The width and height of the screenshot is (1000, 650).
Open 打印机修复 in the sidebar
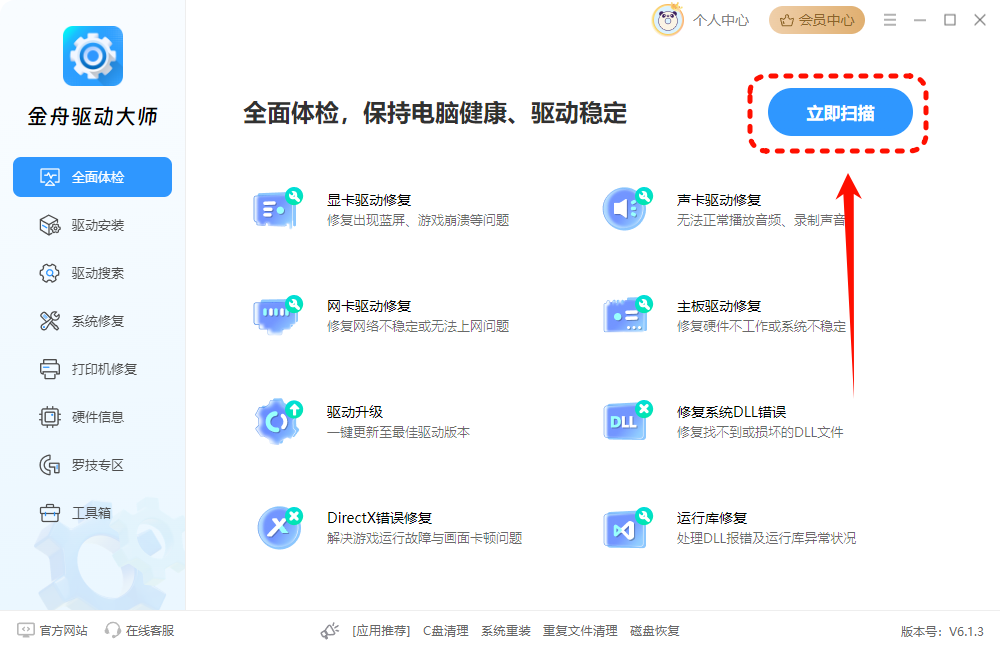(92, 369)
